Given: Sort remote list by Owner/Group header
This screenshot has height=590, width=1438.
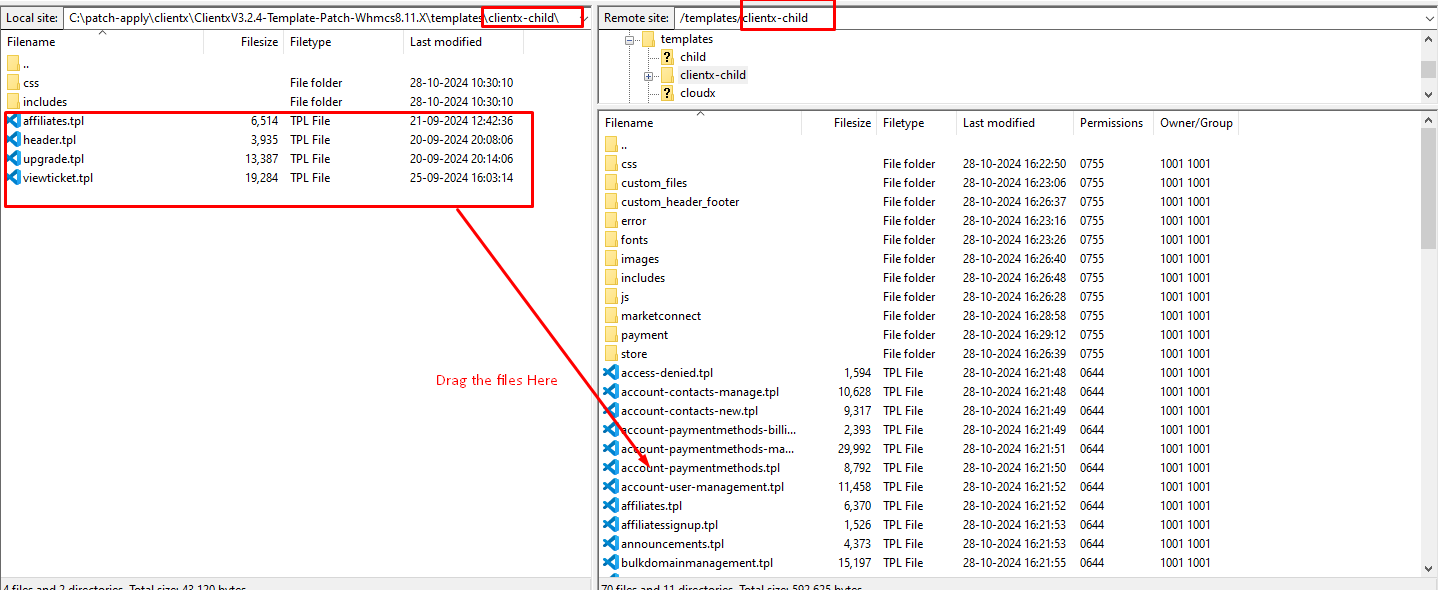Looking at the screenshot, I should tap(1196, 123).
